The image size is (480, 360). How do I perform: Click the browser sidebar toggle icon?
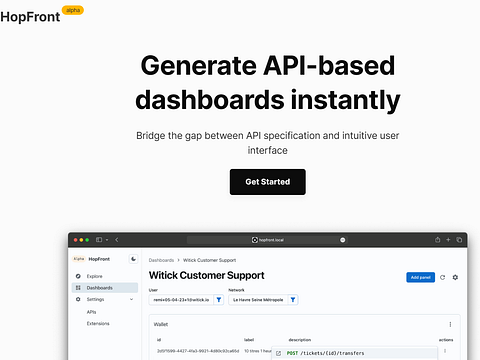[x=99, y=240]
